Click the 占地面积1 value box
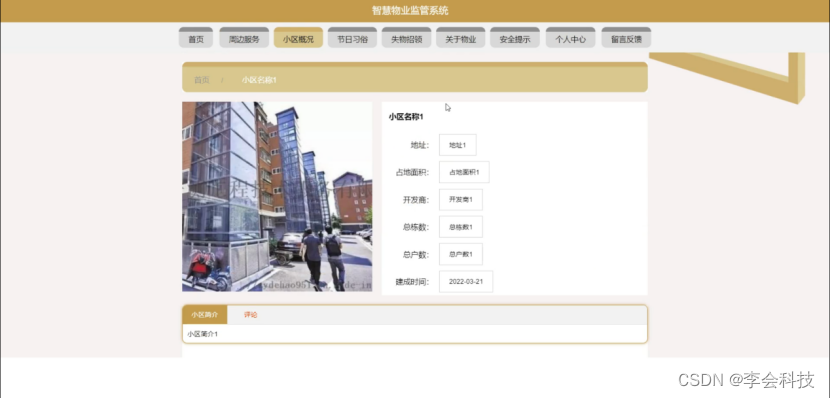 [464, 173]
